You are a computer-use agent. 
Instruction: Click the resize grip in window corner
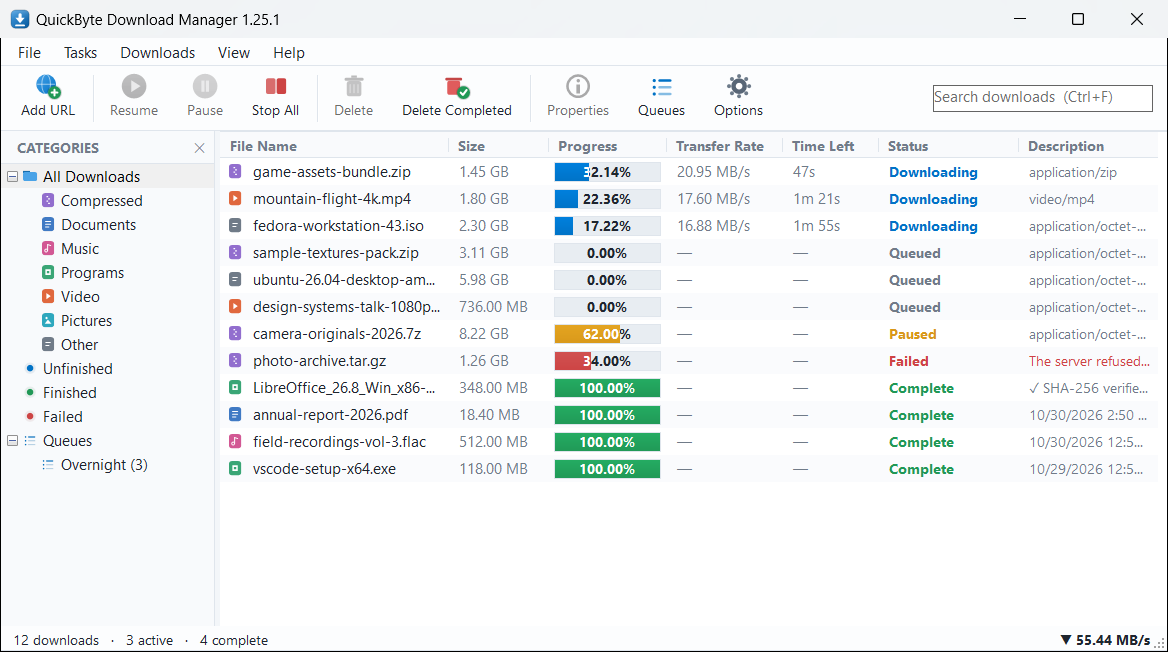click(x=1159, y=642)
